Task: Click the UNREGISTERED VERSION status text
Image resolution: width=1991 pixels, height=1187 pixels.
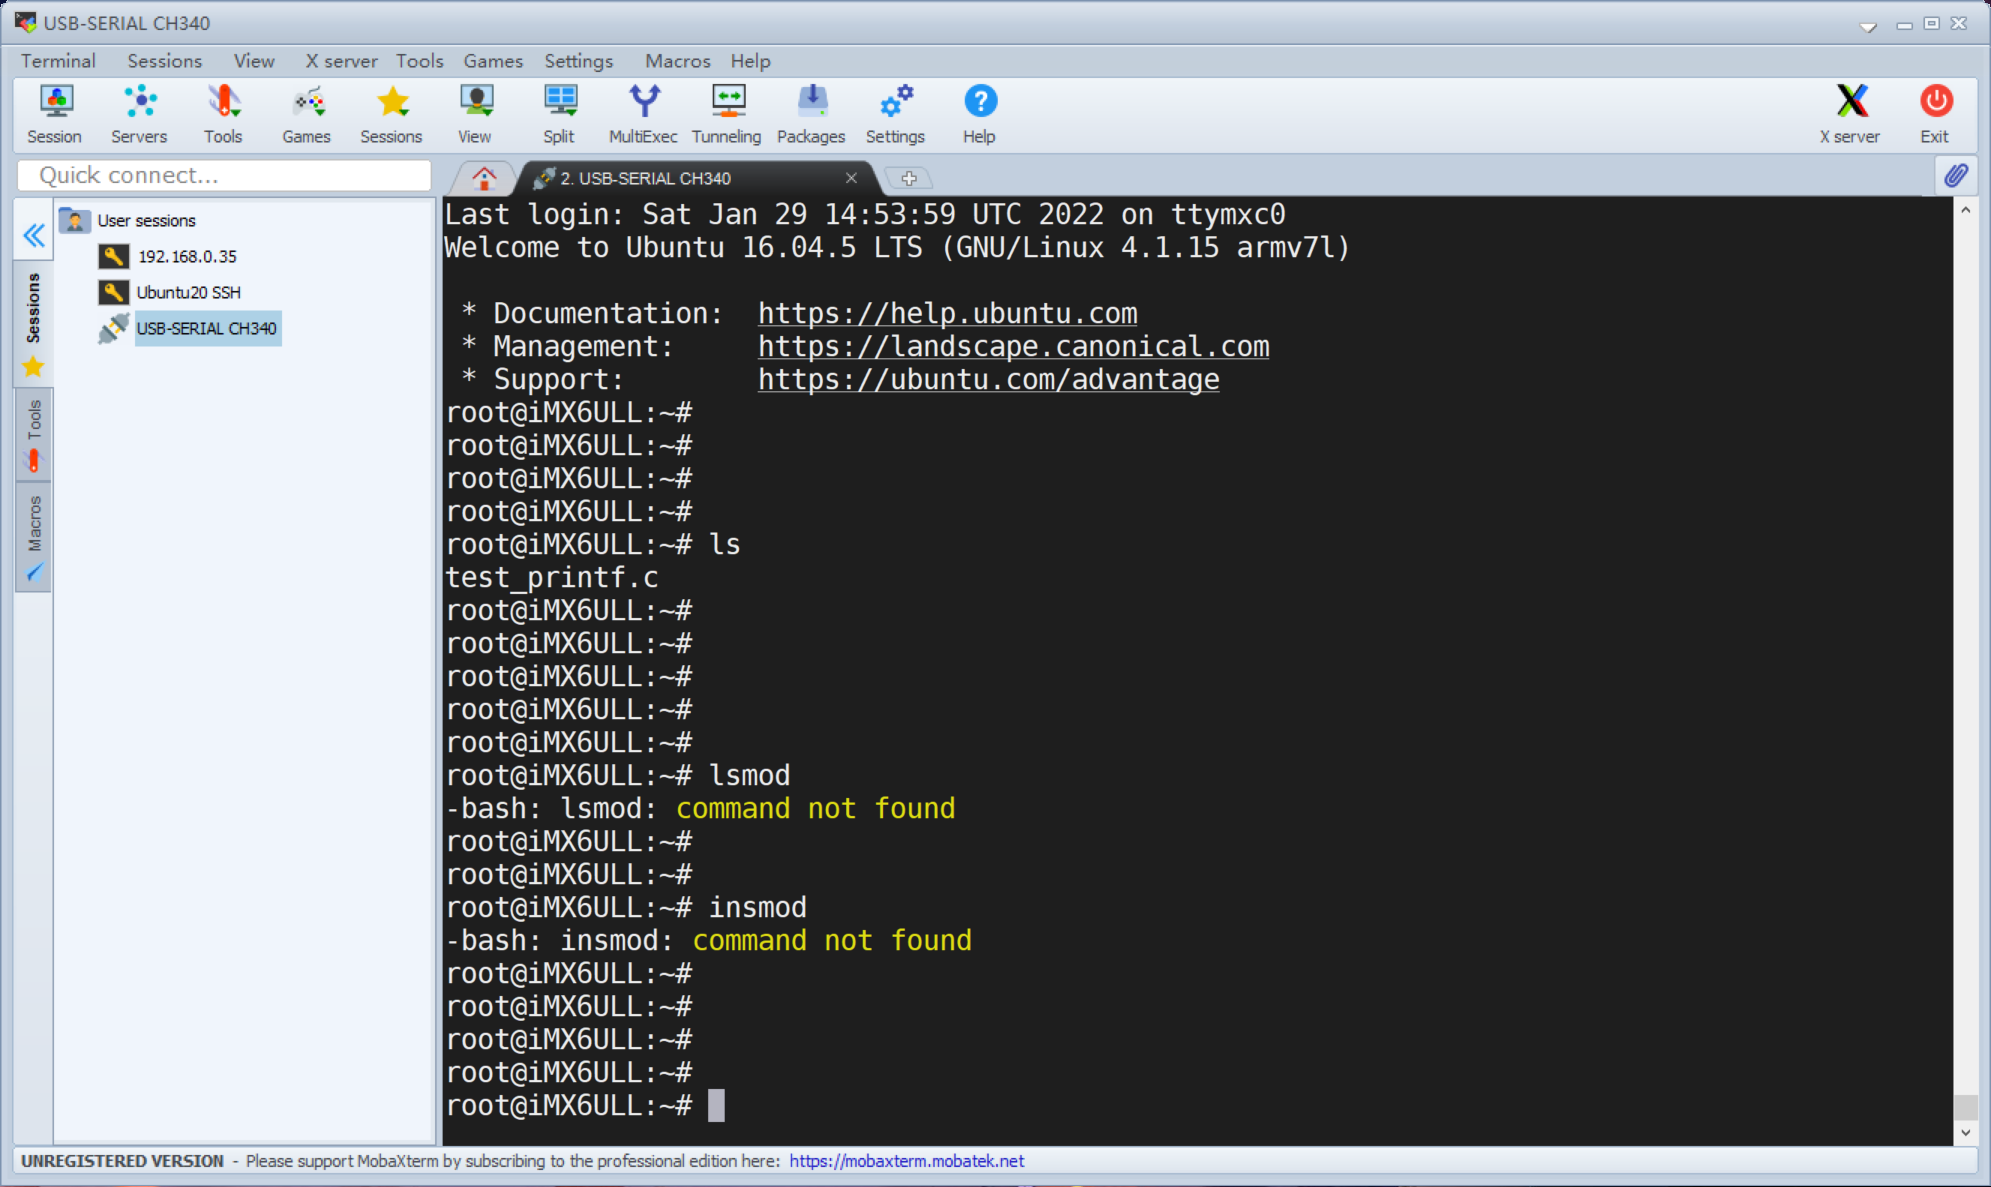Action: (x=122, y=1160)
